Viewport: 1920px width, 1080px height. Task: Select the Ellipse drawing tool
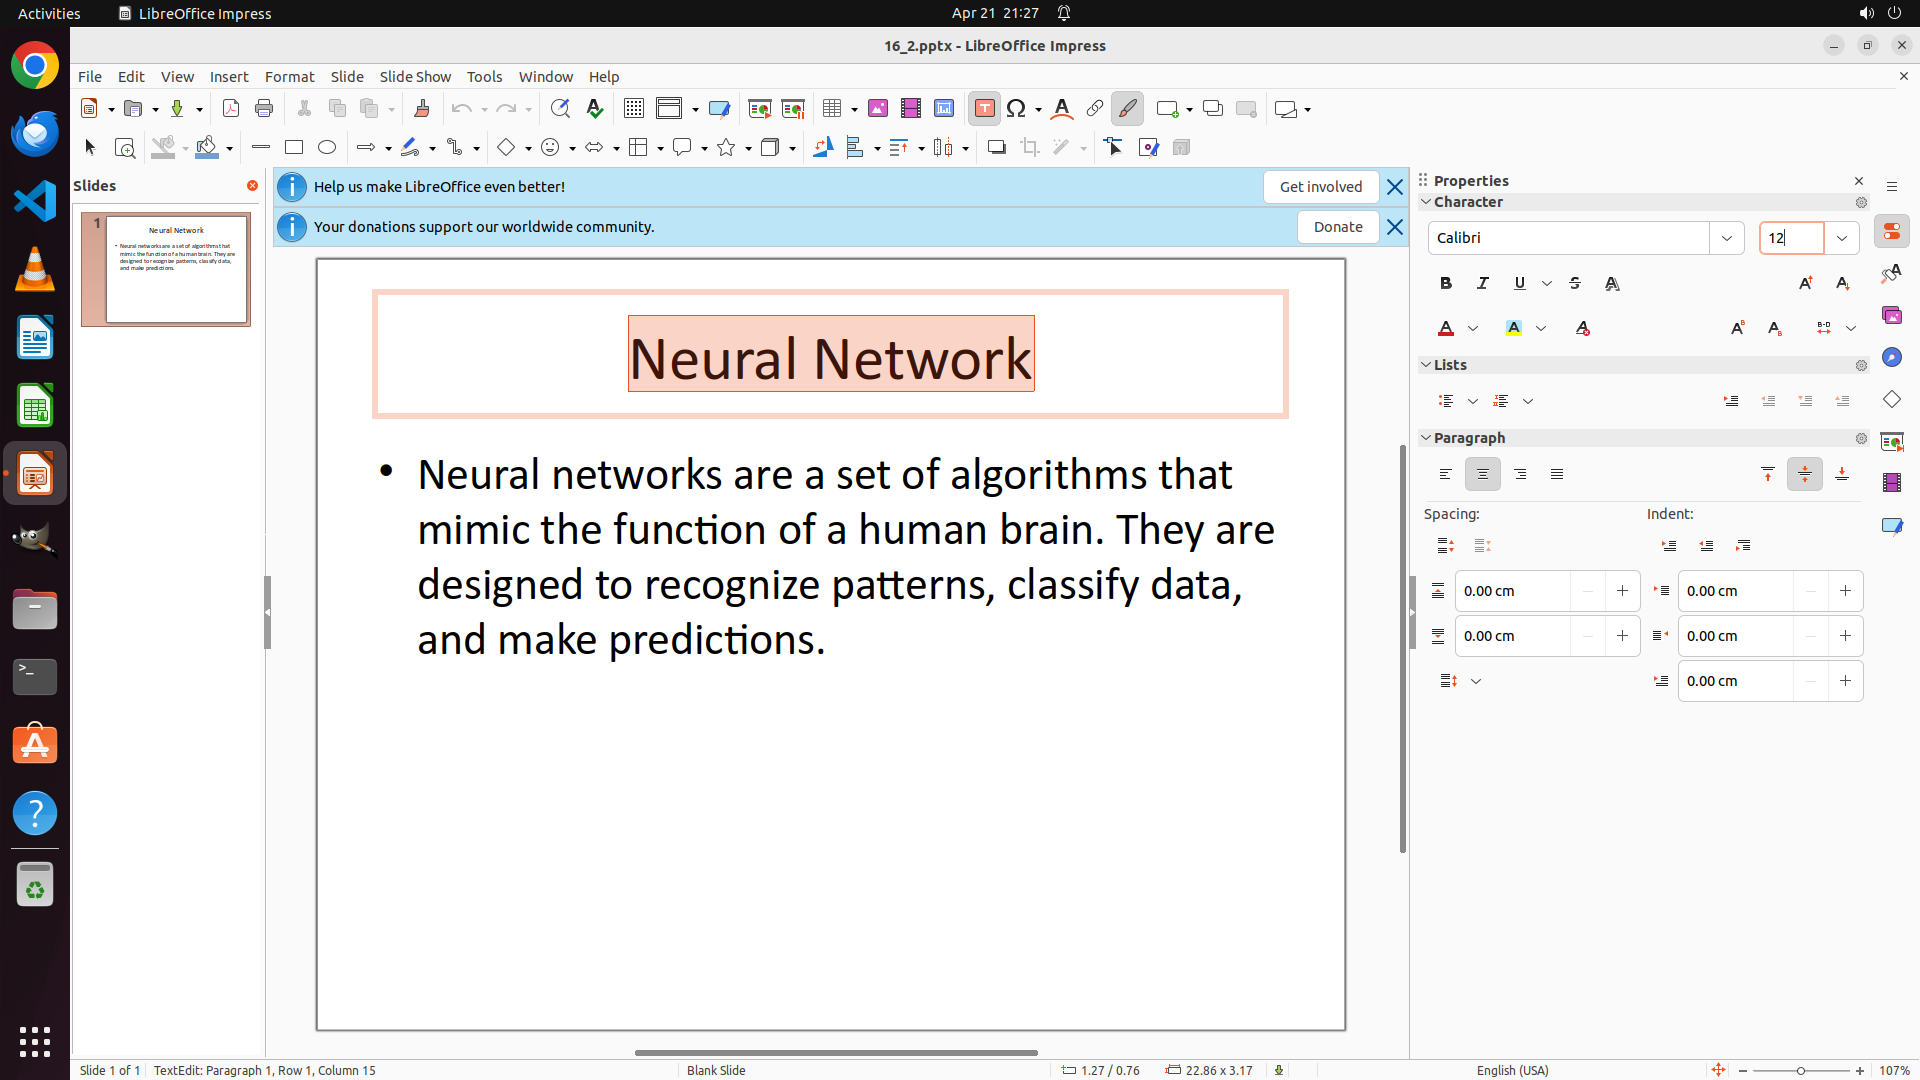(x=327, y=147)
